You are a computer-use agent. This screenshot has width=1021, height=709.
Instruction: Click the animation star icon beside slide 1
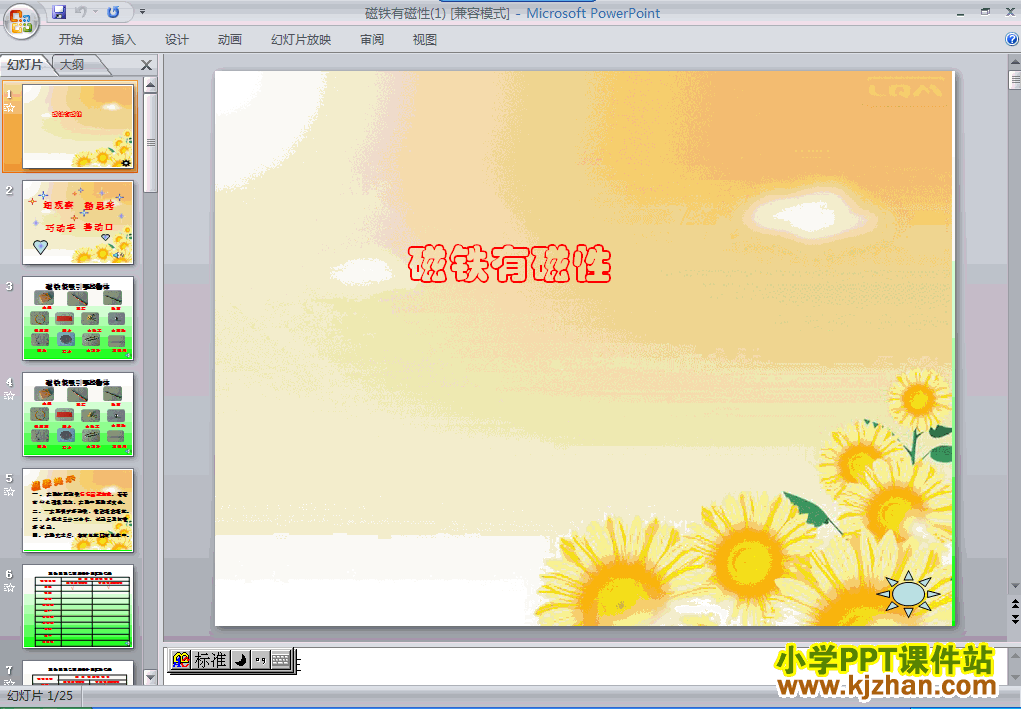10,108
